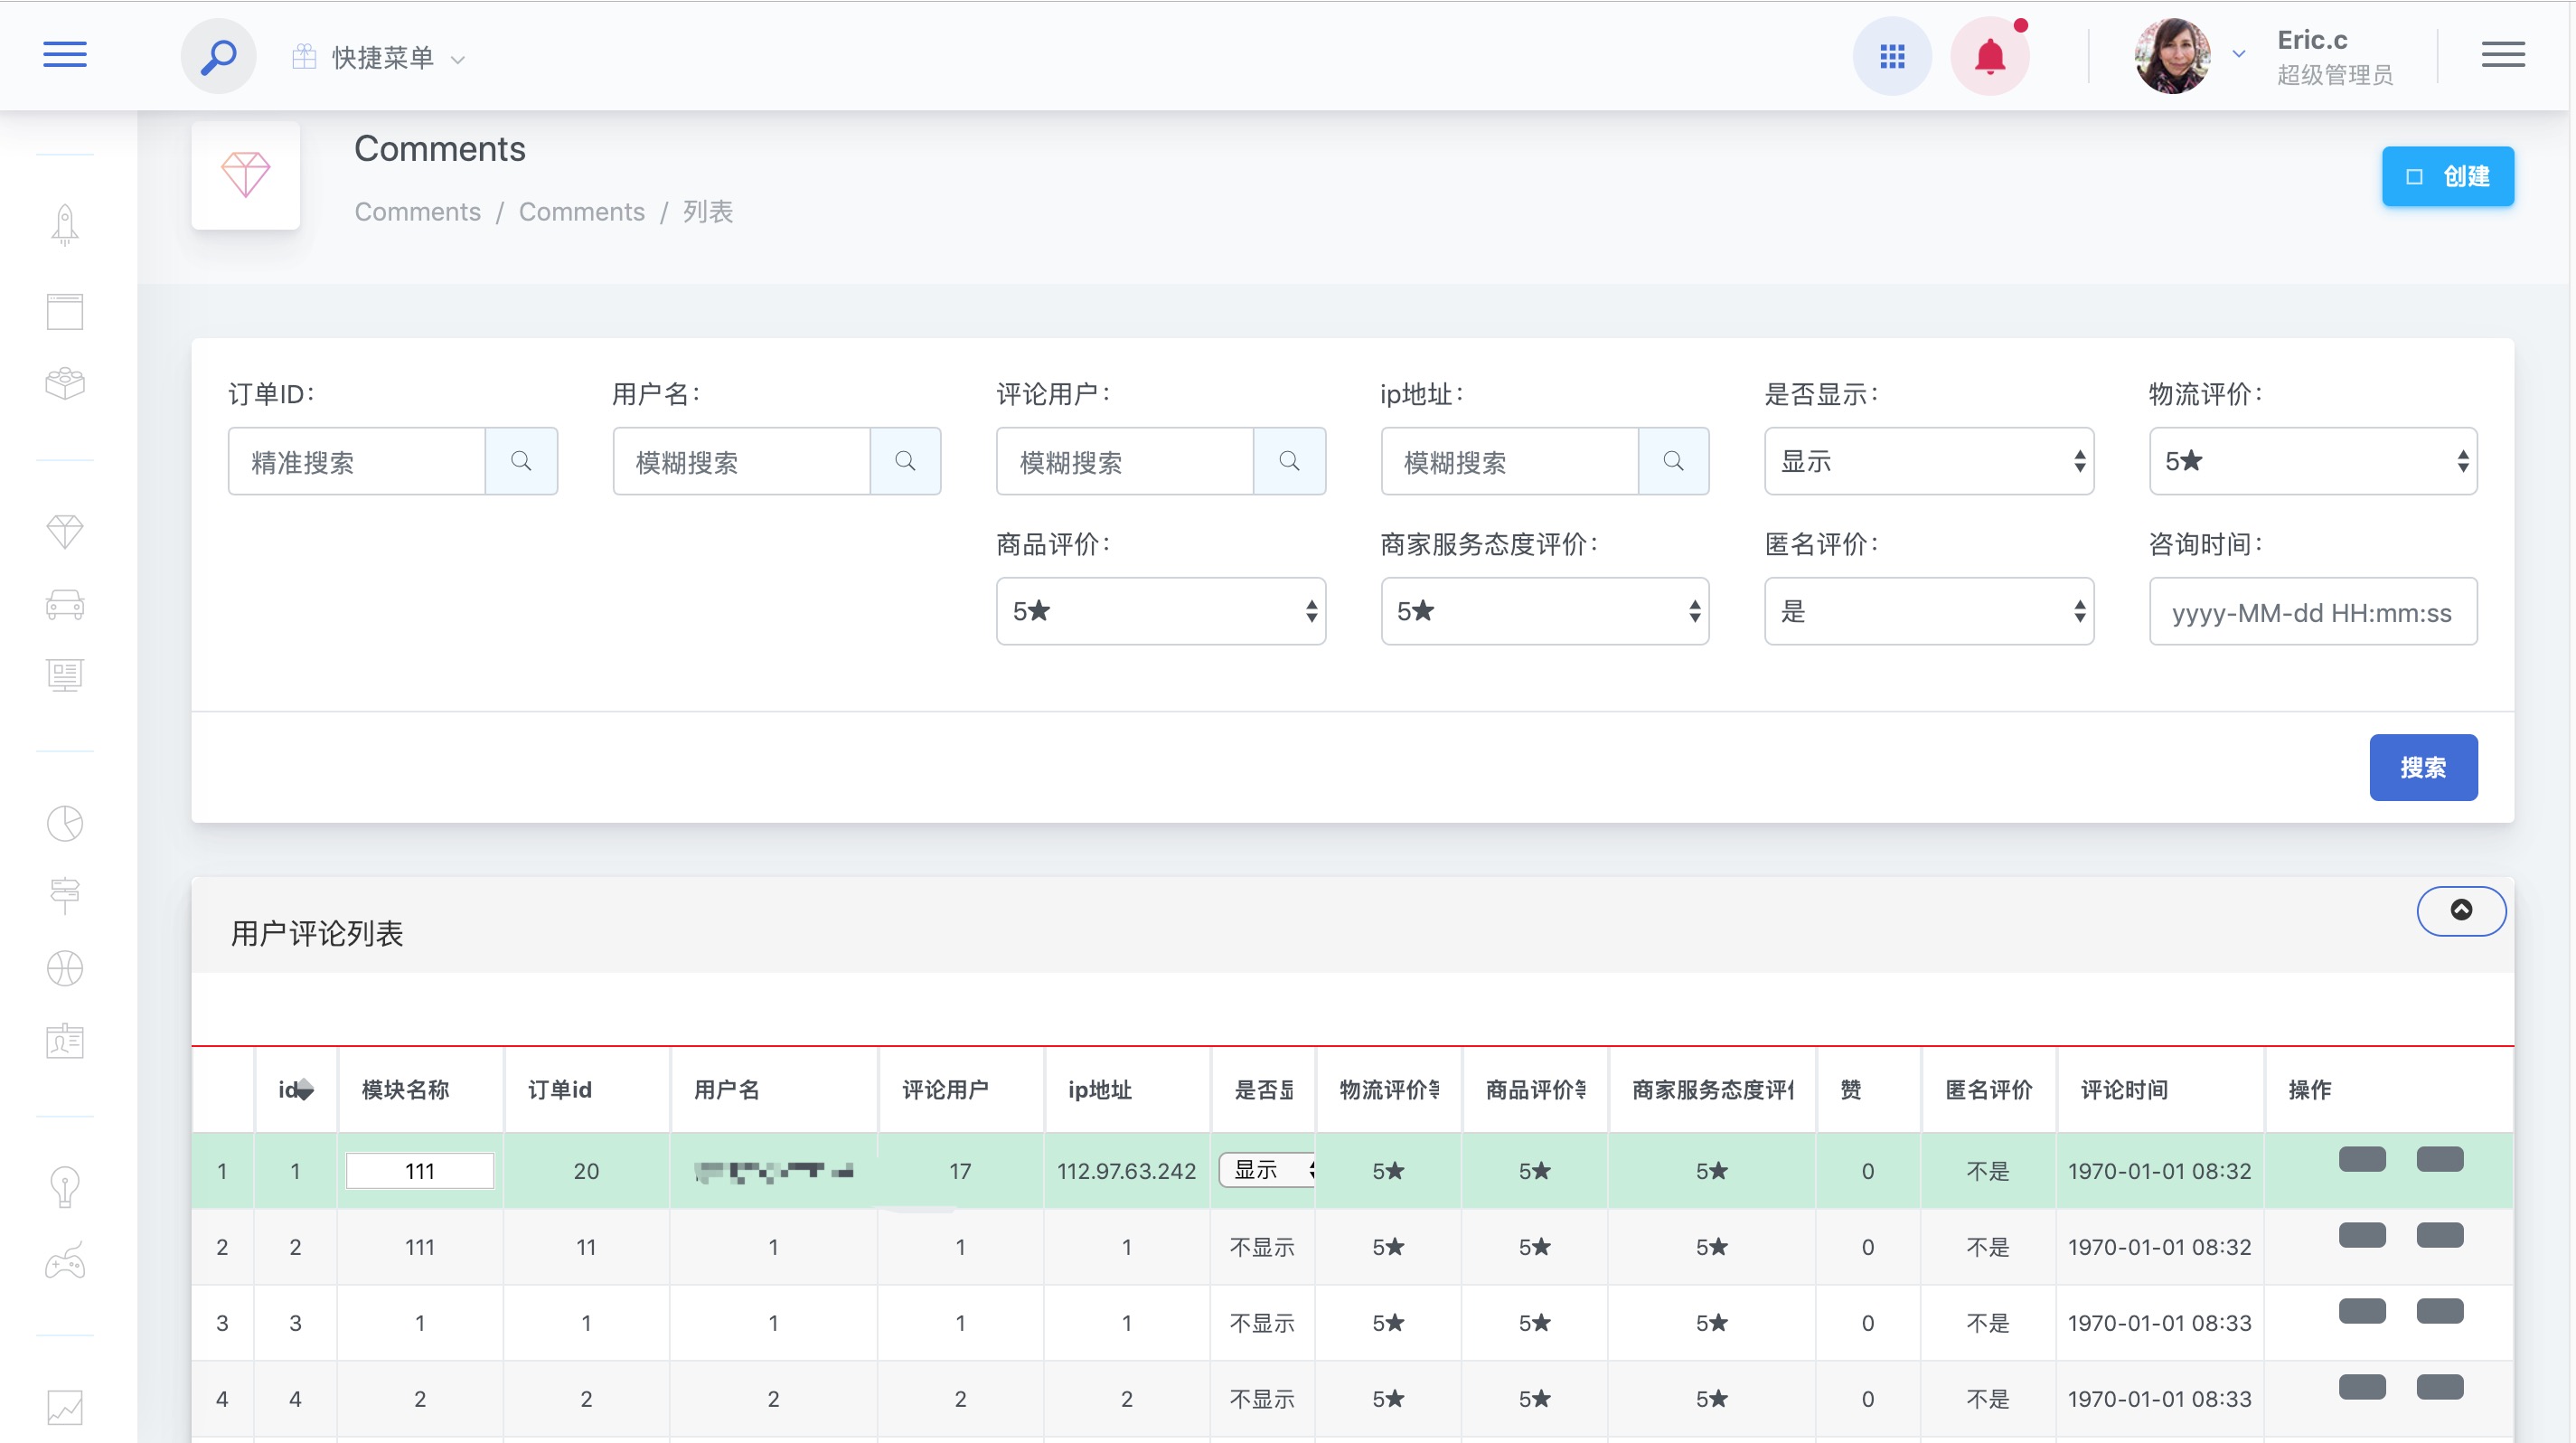Click the red notification bell
Viewport: 2576px width, 1443px height.
1989,57
